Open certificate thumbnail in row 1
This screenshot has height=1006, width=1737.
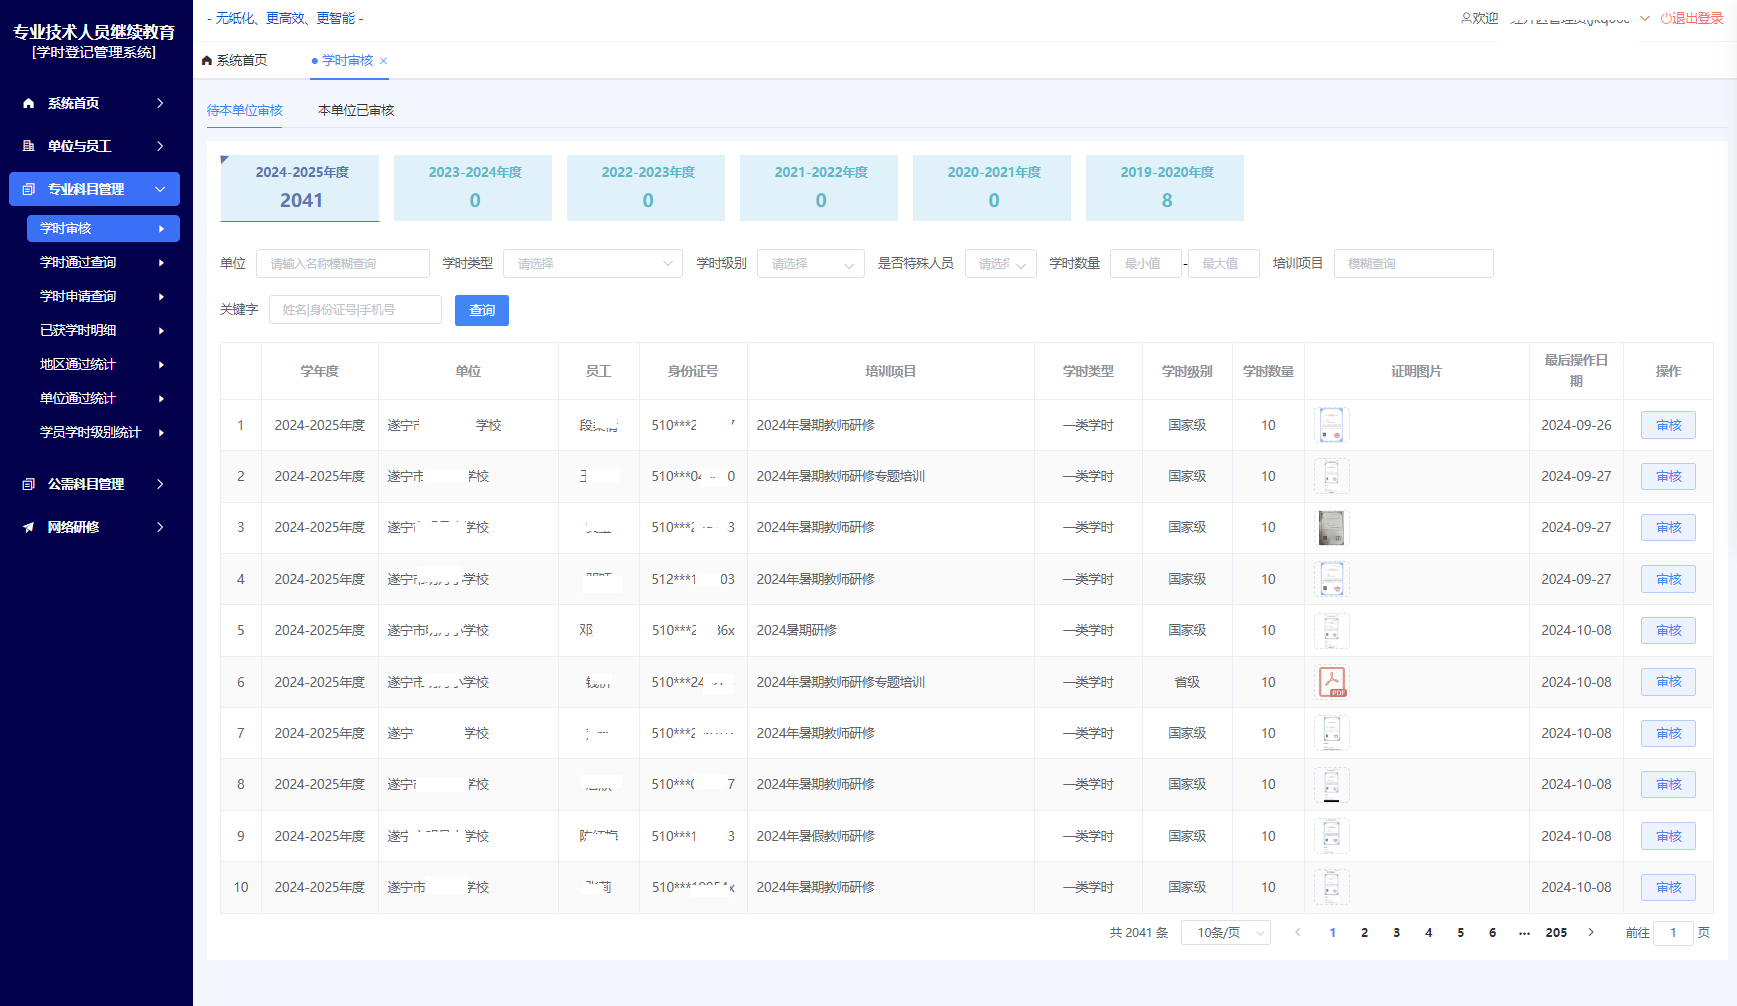click(x=1331, y=425)
